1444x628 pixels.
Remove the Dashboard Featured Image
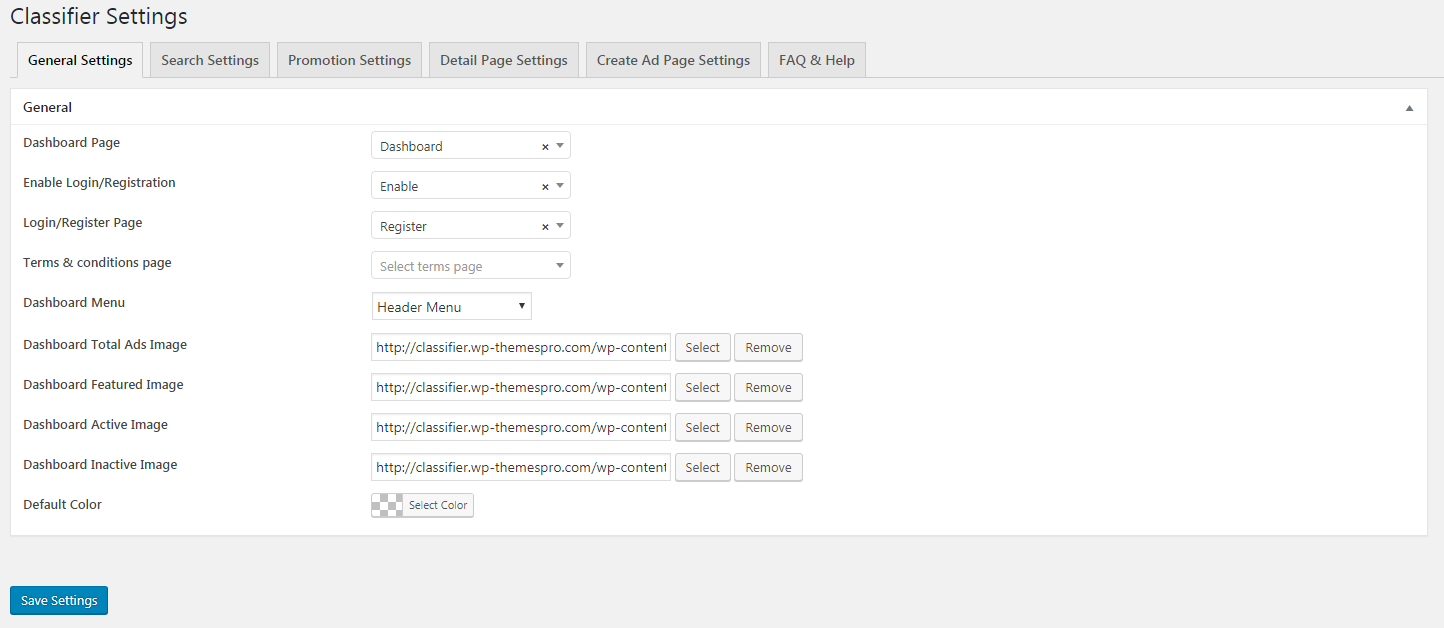point(768,387)
